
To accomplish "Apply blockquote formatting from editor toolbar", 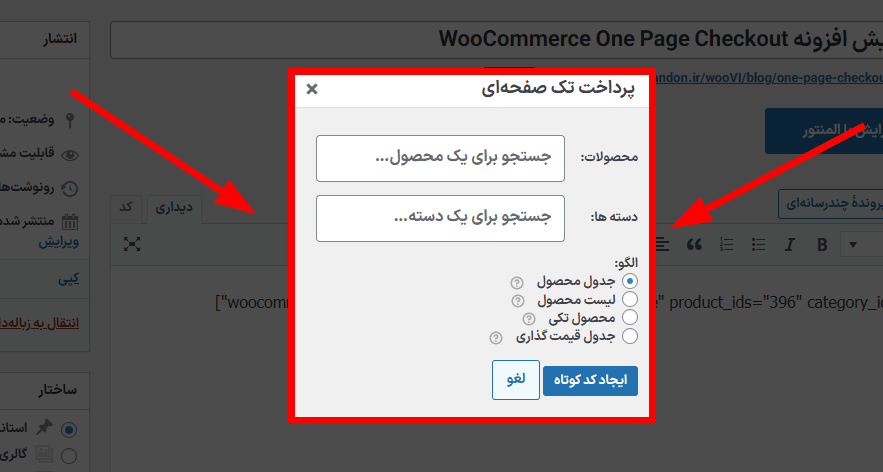I will (693, 244).
